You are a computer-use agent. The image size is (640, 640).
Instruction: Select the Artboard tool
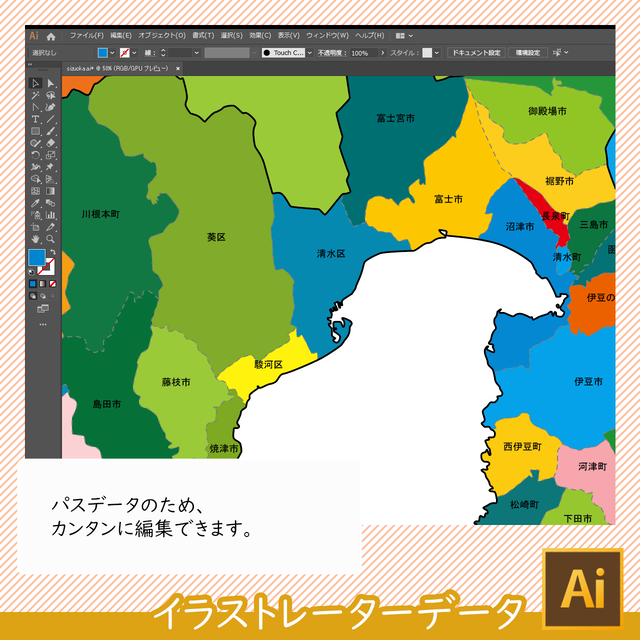[x=36, y=227]
